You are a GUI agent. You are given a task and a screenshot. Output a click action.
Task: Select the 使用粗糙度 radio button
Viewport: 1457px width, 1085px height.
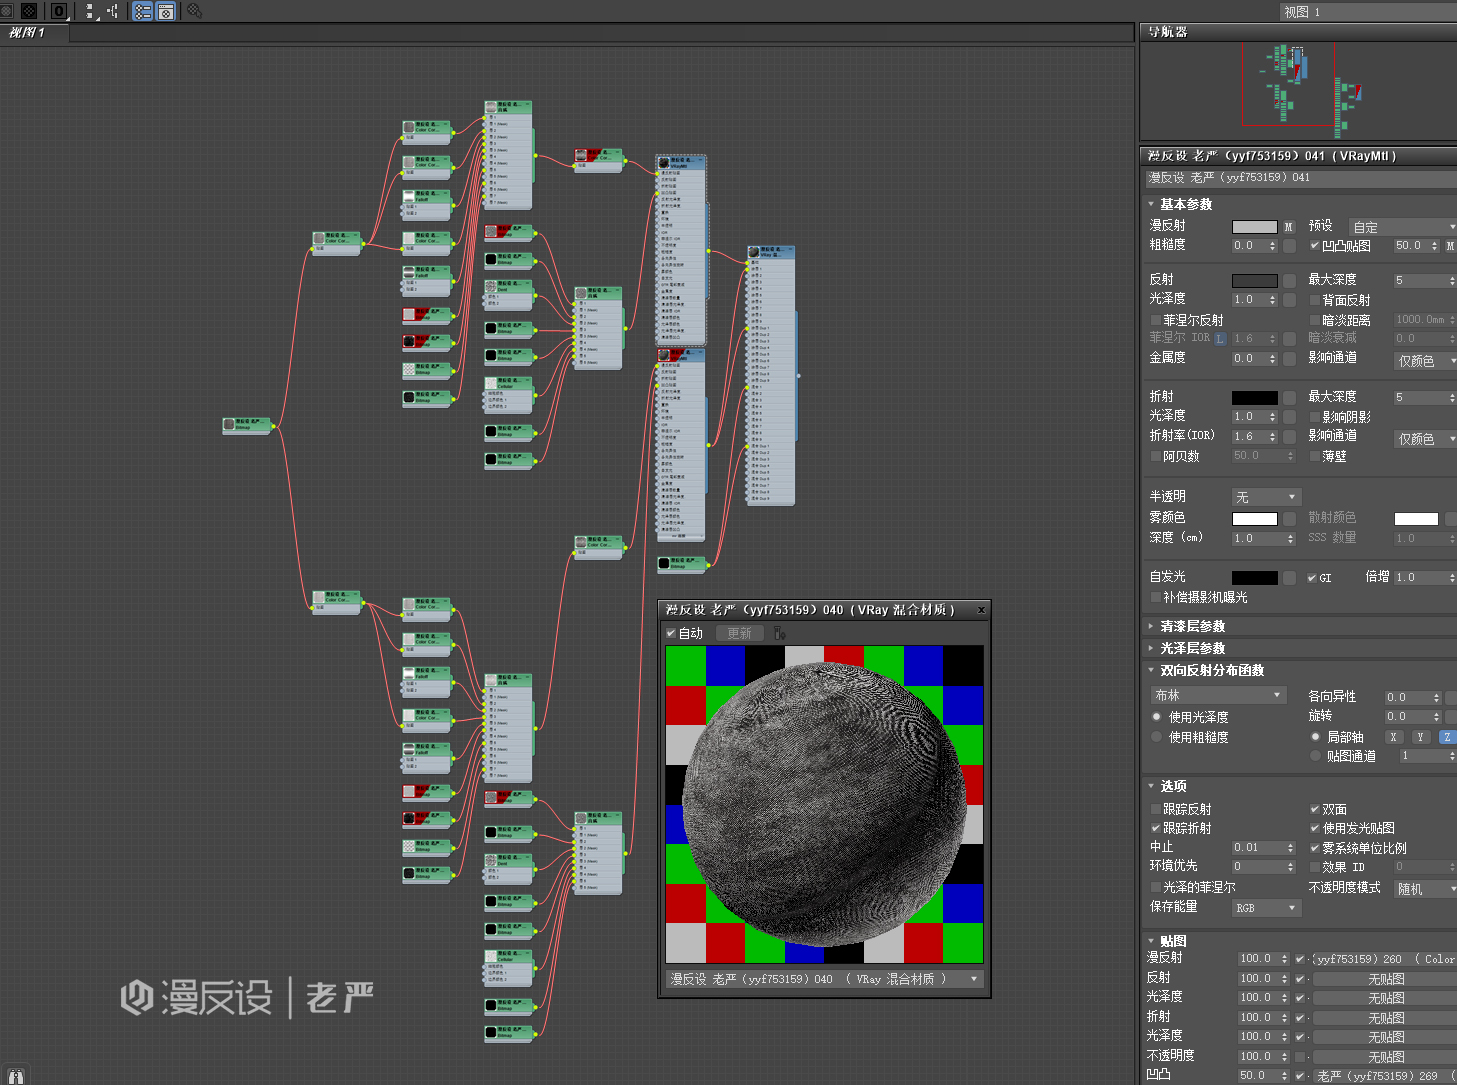point(1157,737)
